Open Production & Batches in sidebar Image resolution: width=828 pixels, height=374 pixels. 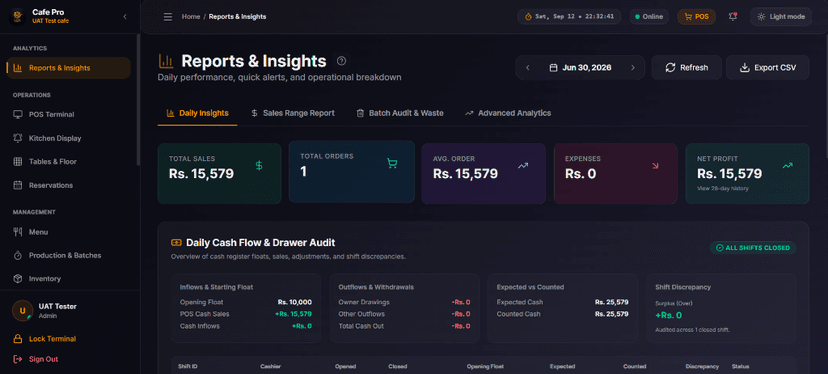pos(69,255)
